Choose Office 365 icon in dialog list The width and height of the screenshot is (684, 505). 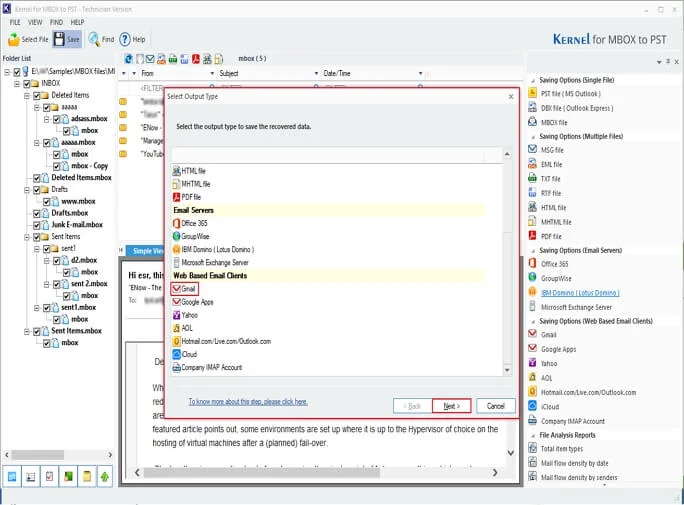click(x=176, y=223)
